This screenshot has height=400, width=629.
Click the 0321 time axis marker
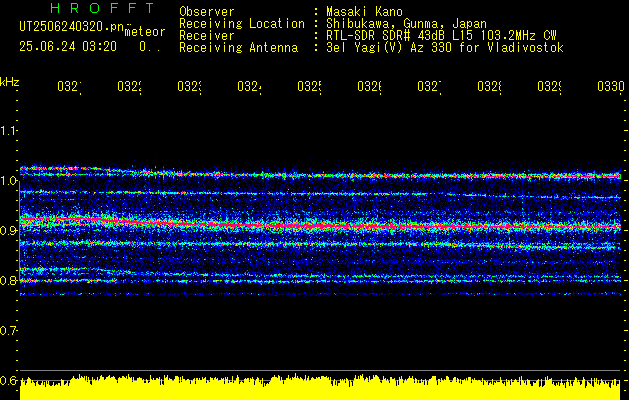pyautogui.click(x=69, y=86)
